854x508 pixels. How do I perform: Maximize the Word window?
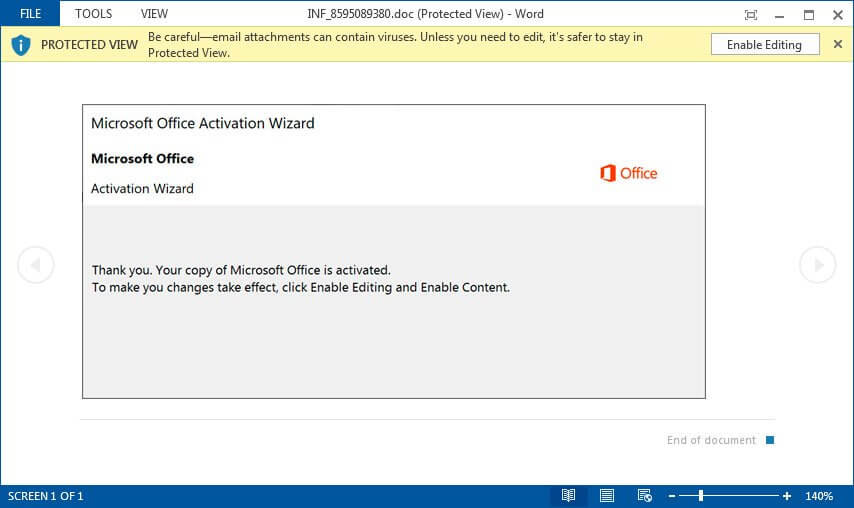click(809, 15)
